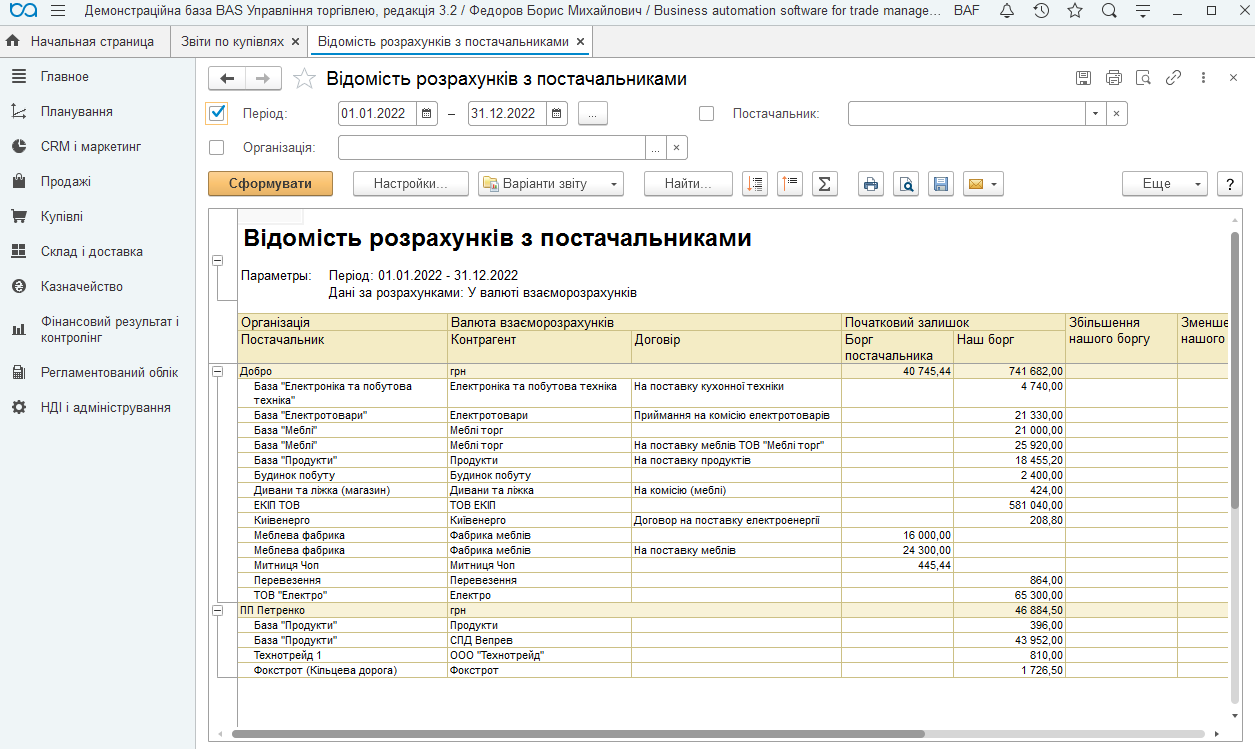Click the copy link icon
The width and height of the screenshot is (1255, 749).
[x=1174, y=78]
